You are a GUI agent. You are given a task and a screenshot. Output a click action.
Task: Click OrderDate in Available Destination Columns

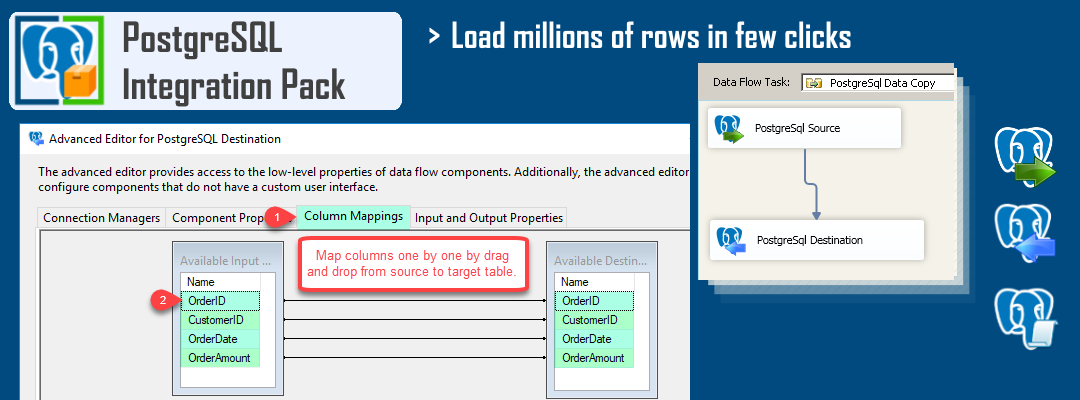click(594, 339)
